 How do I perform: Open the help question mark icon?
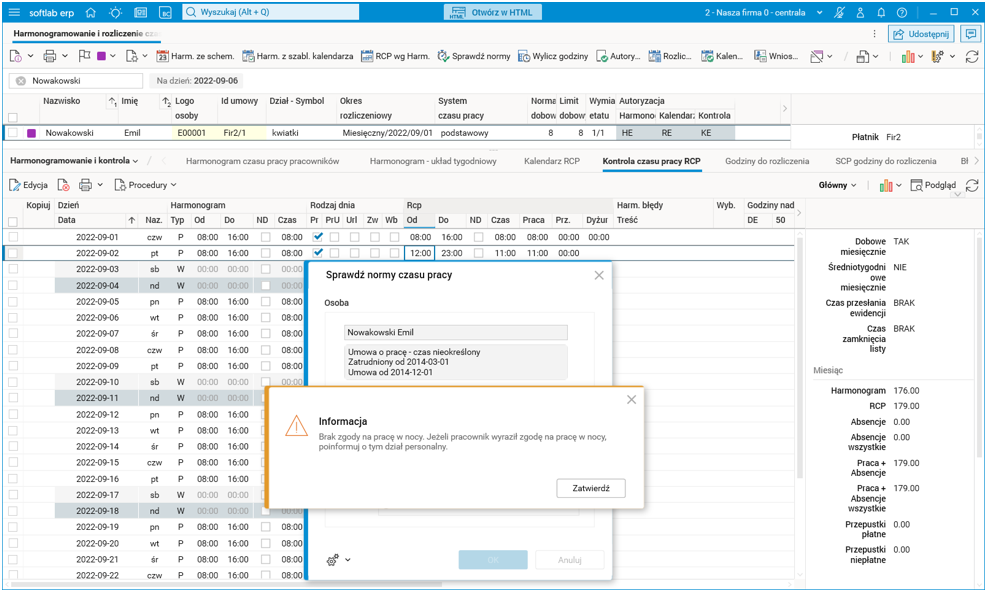[902, 13]
